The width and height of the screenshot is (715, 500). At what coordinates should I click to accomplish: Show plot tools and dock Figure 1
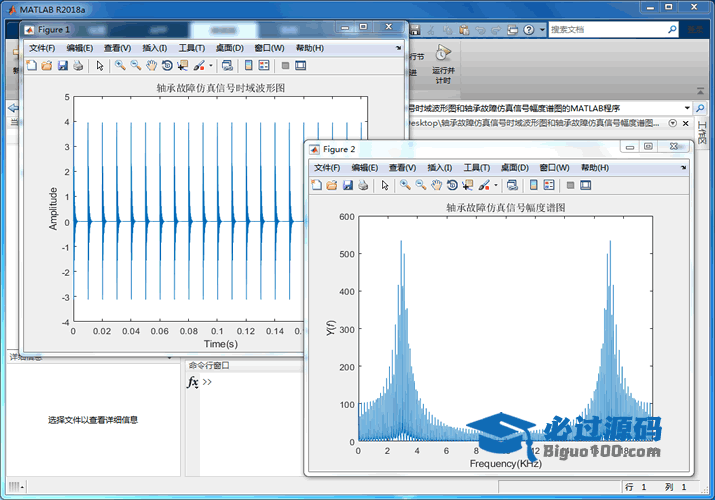click(301, 66)
